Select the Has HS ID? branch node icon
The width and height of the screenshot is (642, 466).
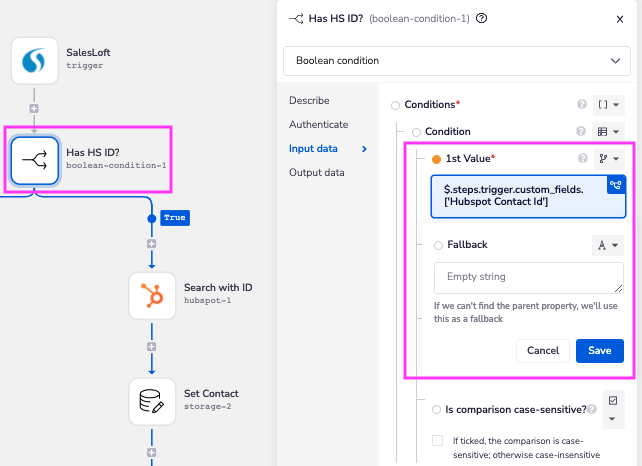(35, 158)
